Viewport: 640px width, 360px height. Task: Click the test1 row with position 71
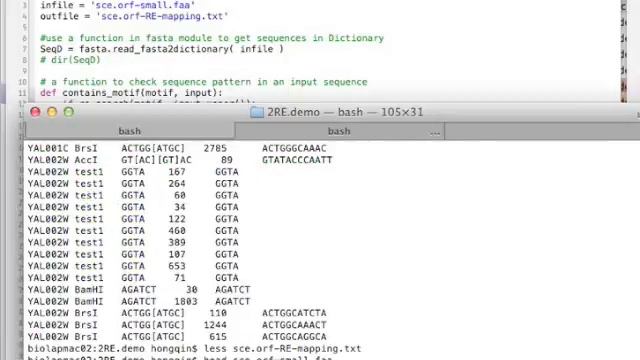(x=133, y=278)
